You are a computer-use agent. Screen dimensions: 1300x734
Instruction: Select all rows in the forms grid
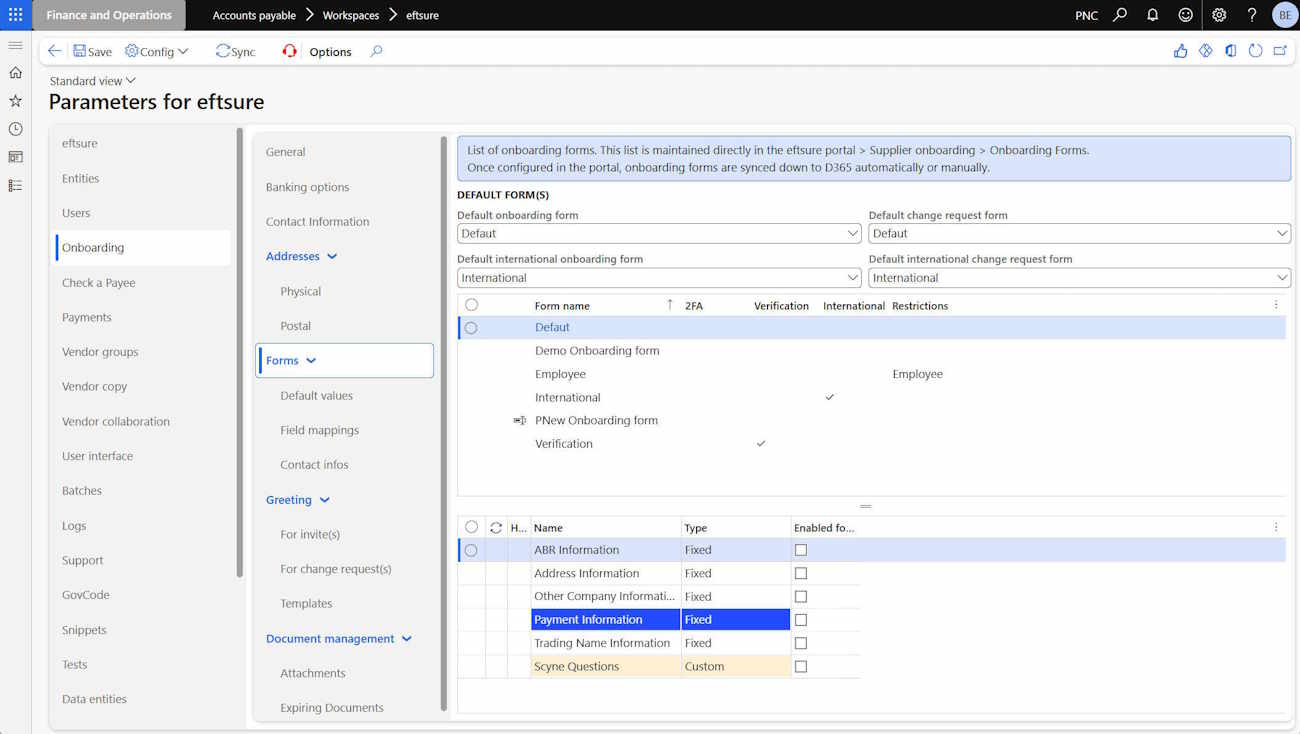tap(471, 305)
